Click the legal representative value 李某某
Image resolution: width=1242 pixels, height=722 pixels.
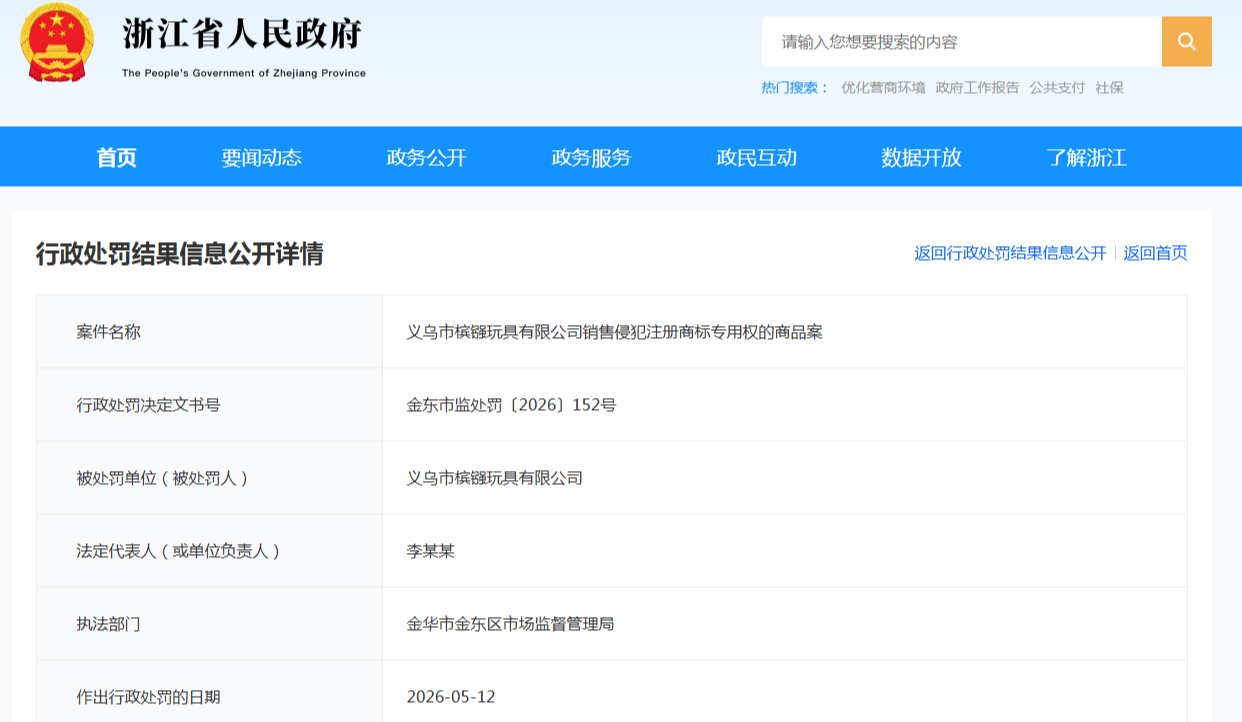[431, 551]
